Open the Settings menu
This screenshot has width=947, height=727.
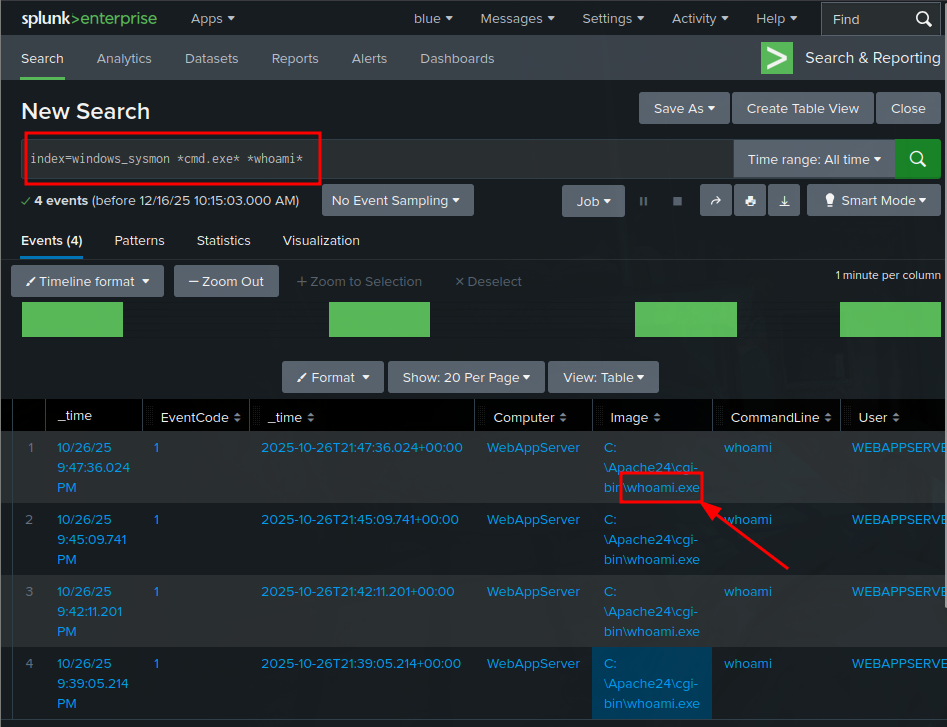pyautogui.click(x=613, y=19)
